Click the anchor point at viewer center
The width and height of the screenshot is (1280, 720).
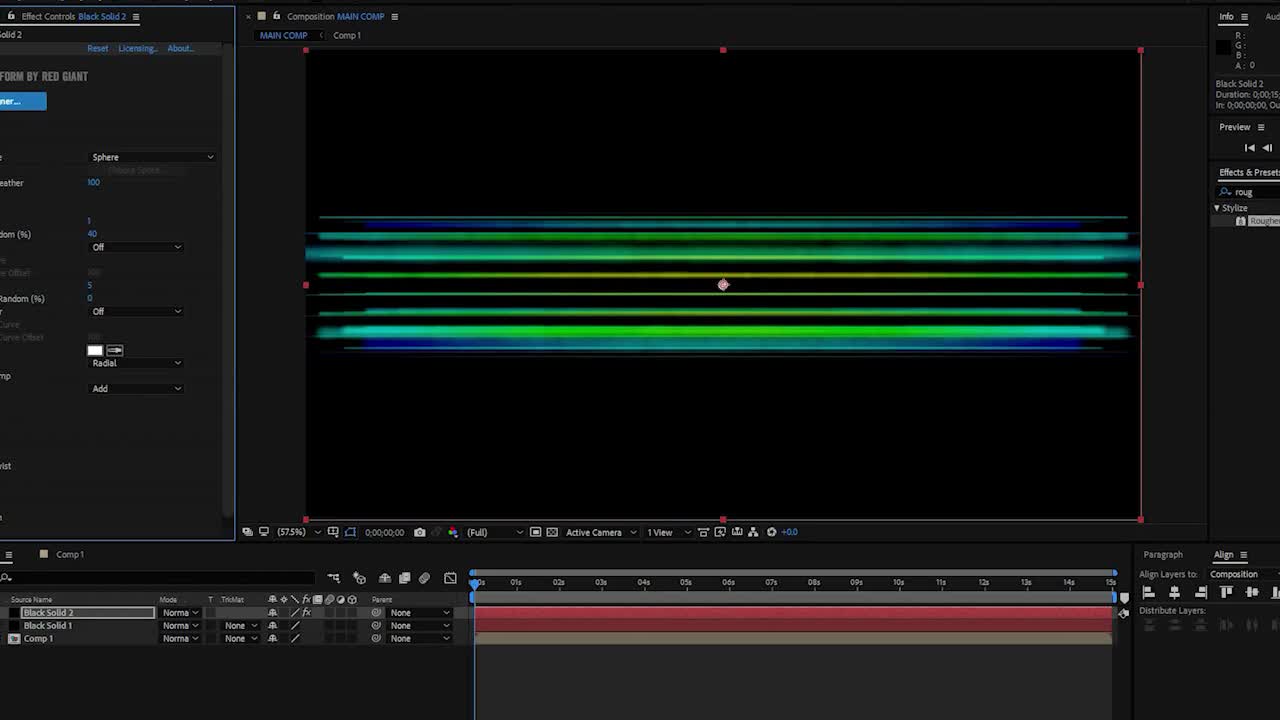point(723,285)
